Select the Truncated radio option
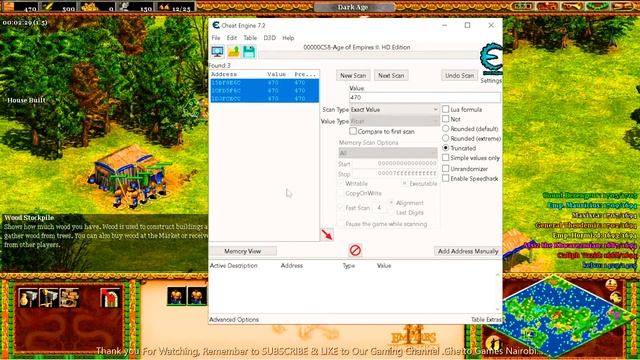The height and width of the screenshot is (360, 640). tap(446, 148)
